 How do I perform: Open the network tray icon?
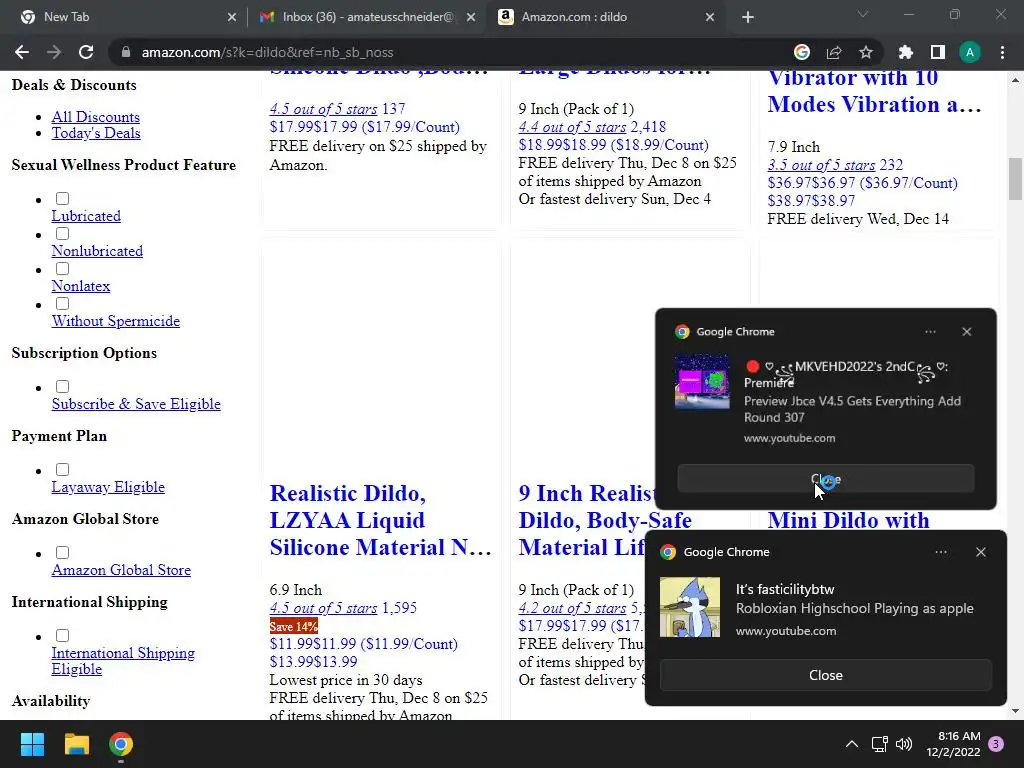tap(879, 744)
